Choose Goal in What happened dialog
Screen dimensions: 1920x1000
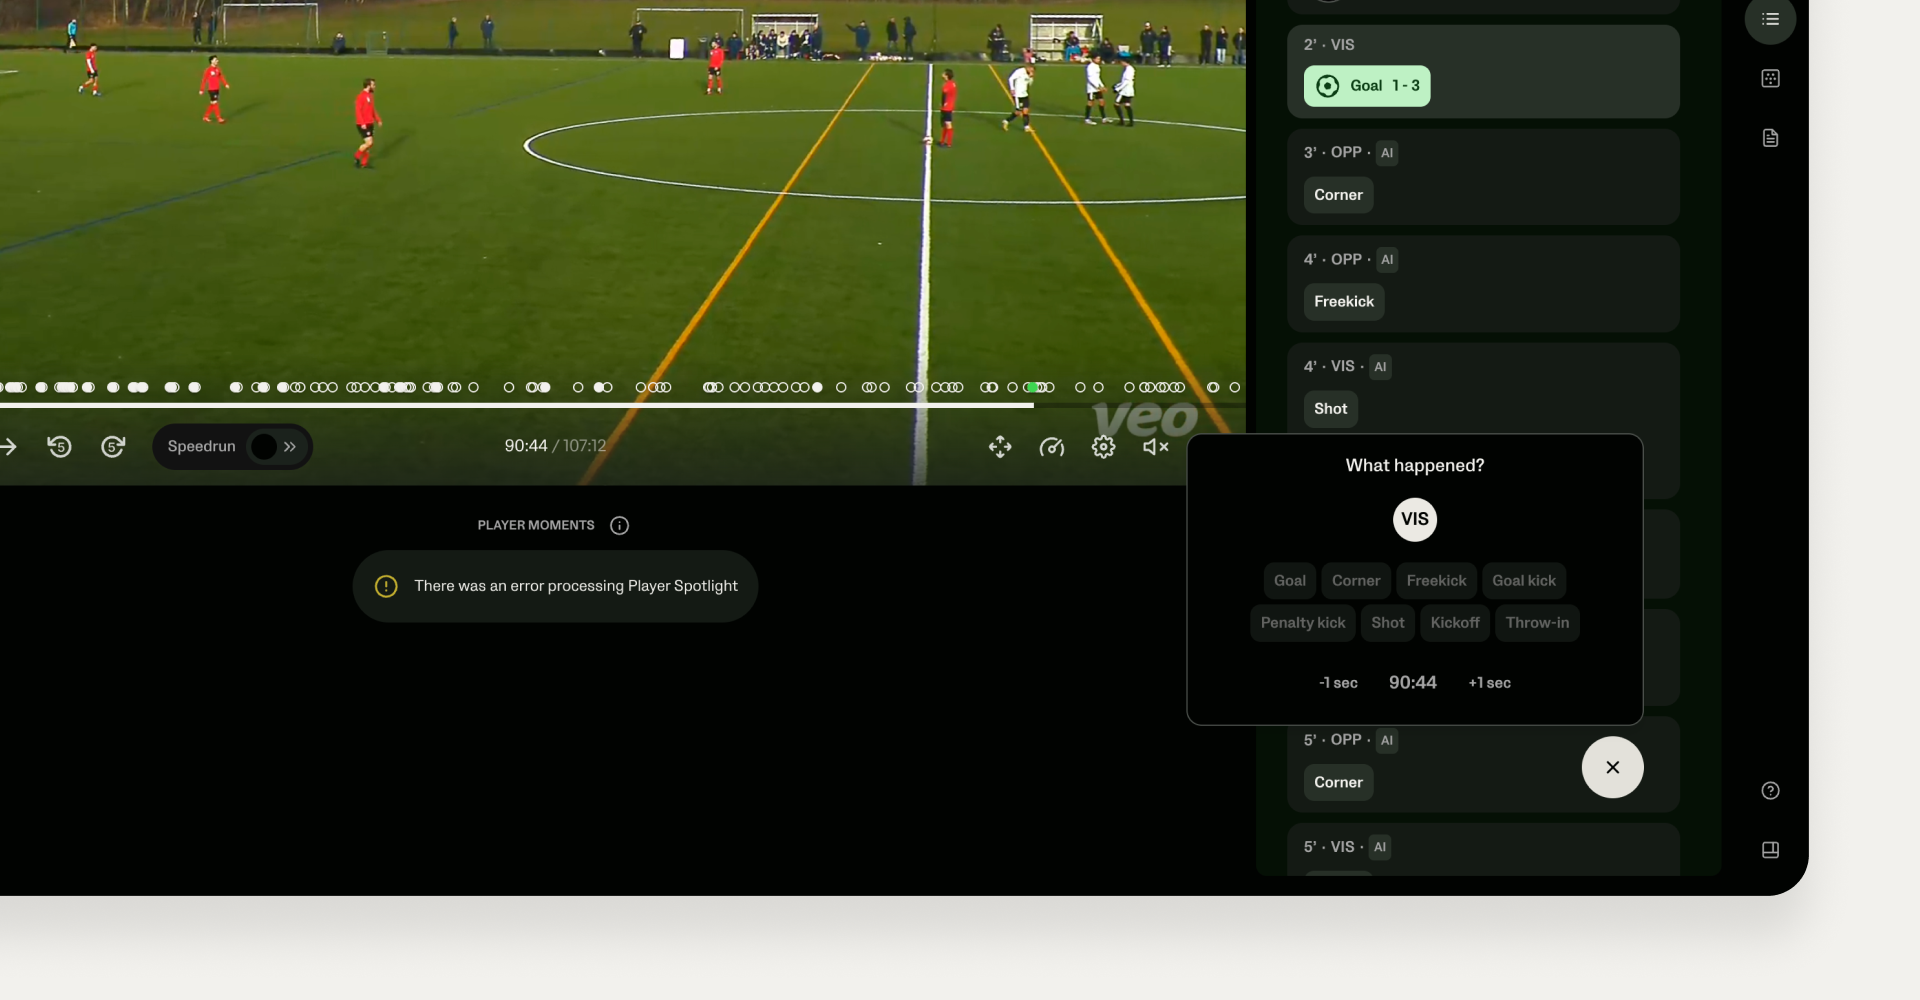click(x=1290, y=581)
